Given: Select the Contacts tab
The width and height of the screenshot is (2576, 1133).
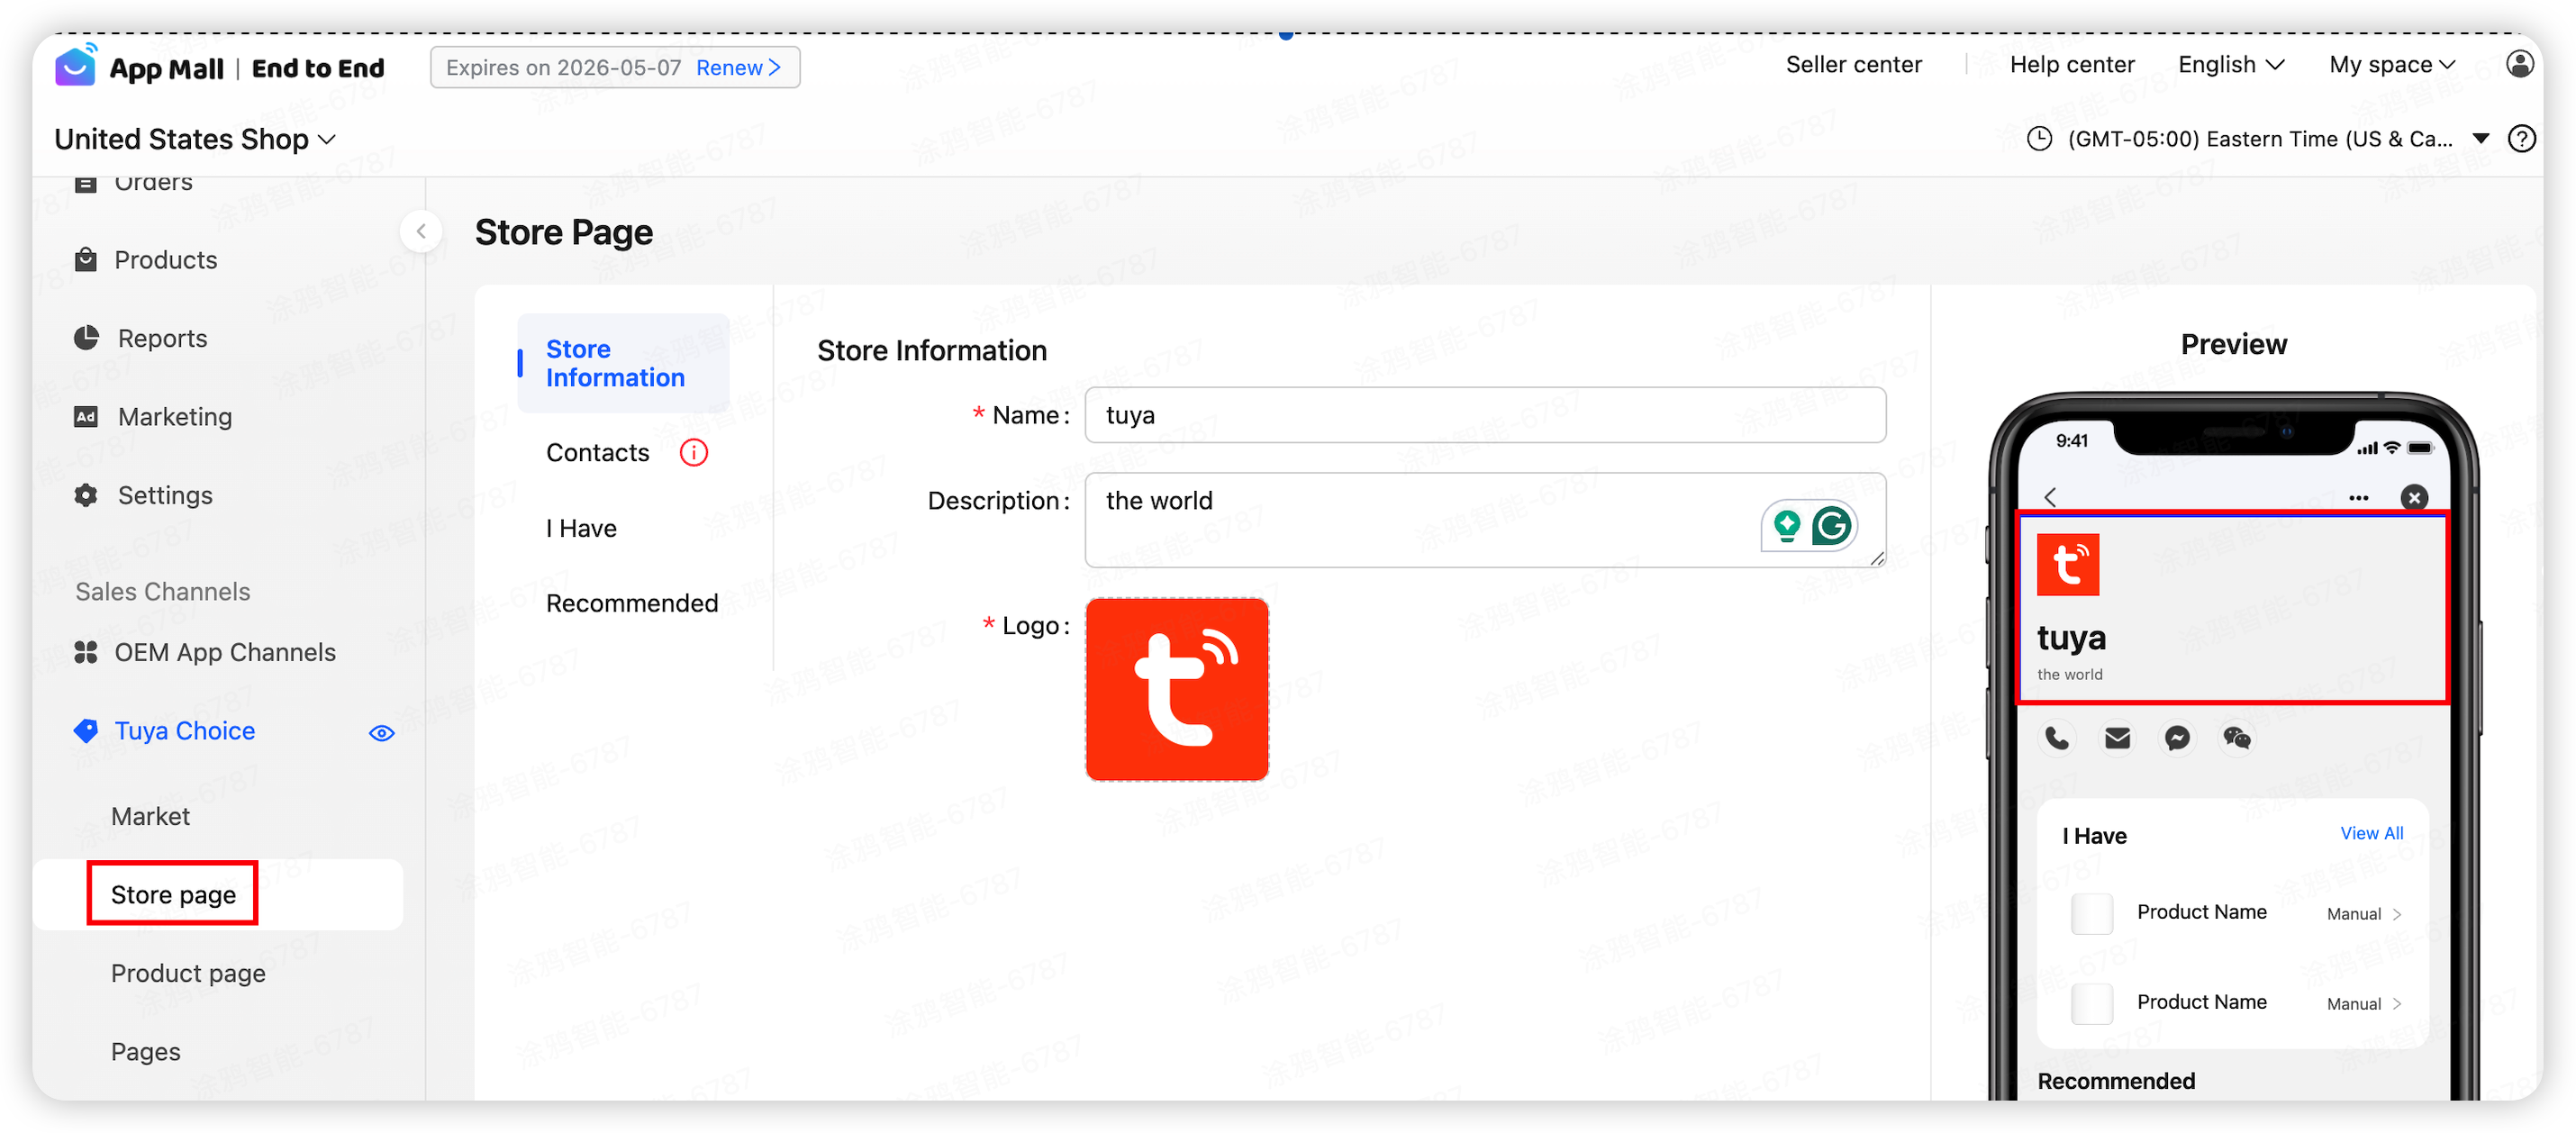Looking at the screenshot, I should click(x=598, y=453).
